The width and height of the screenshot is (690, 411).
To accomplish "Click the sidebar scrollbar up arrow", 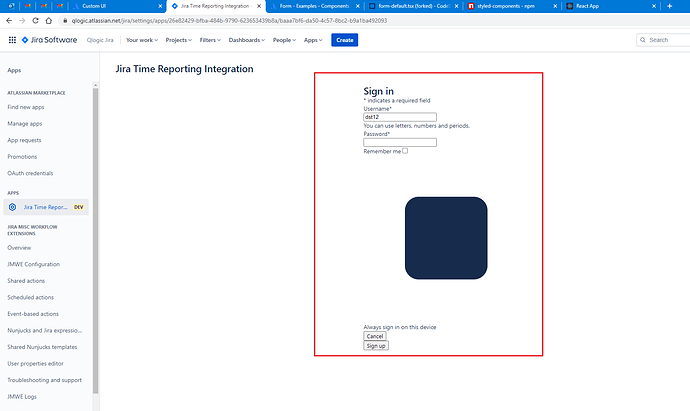I will [95, 85].
